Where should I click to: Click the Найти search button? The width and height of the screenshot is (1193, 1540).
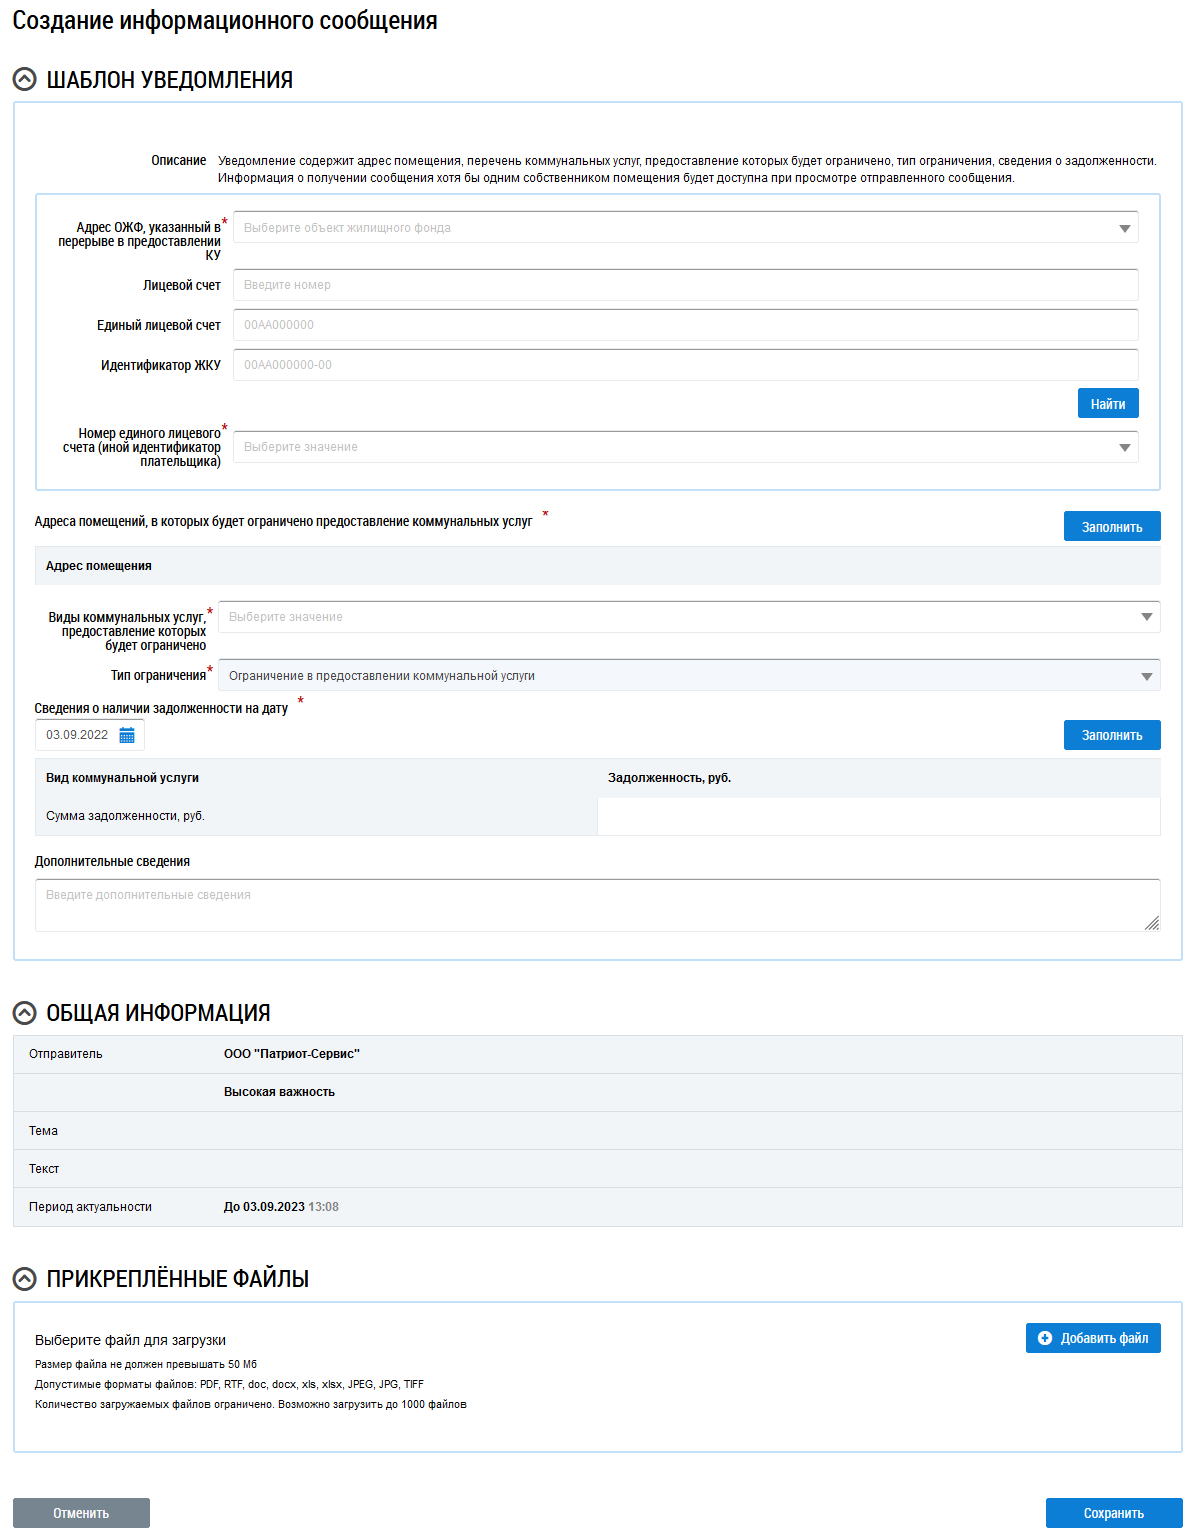coord(1107,404)
